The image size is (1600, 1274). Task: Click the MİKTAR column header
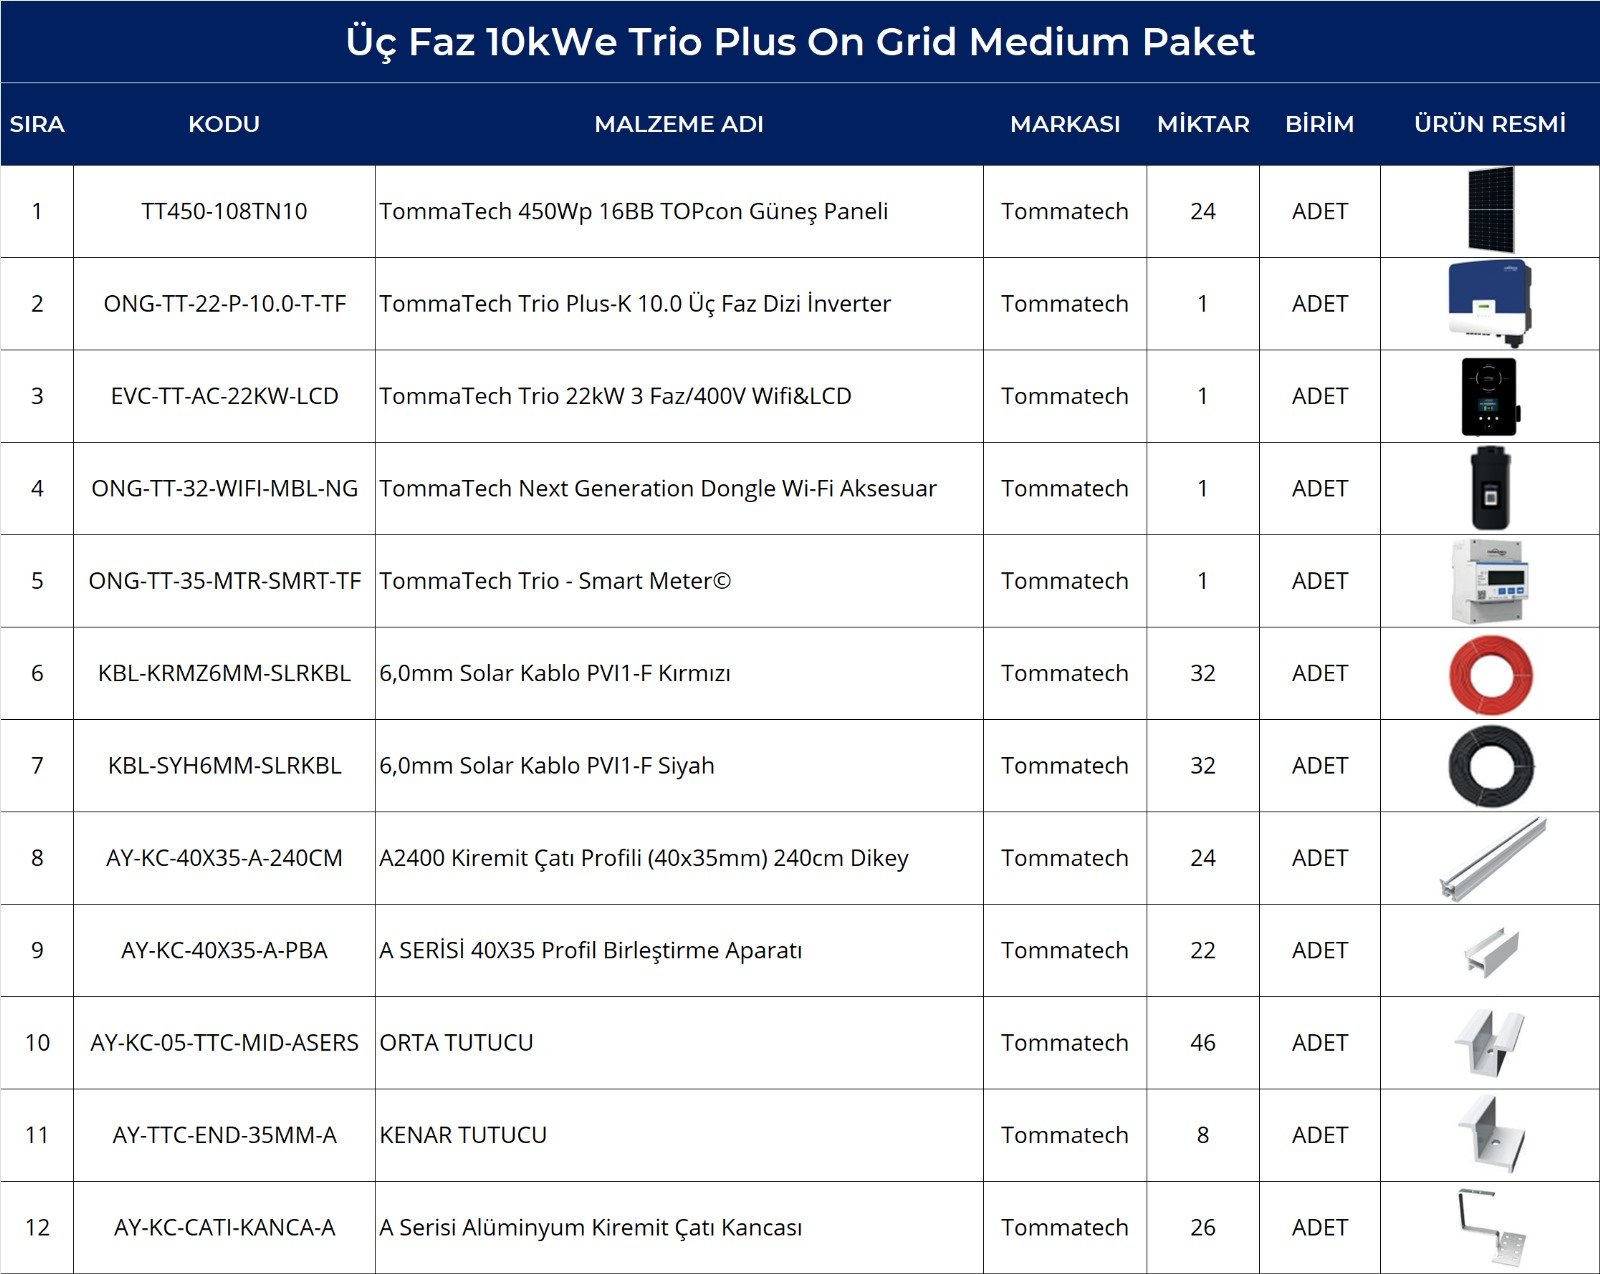click(x=1203, y=124)
